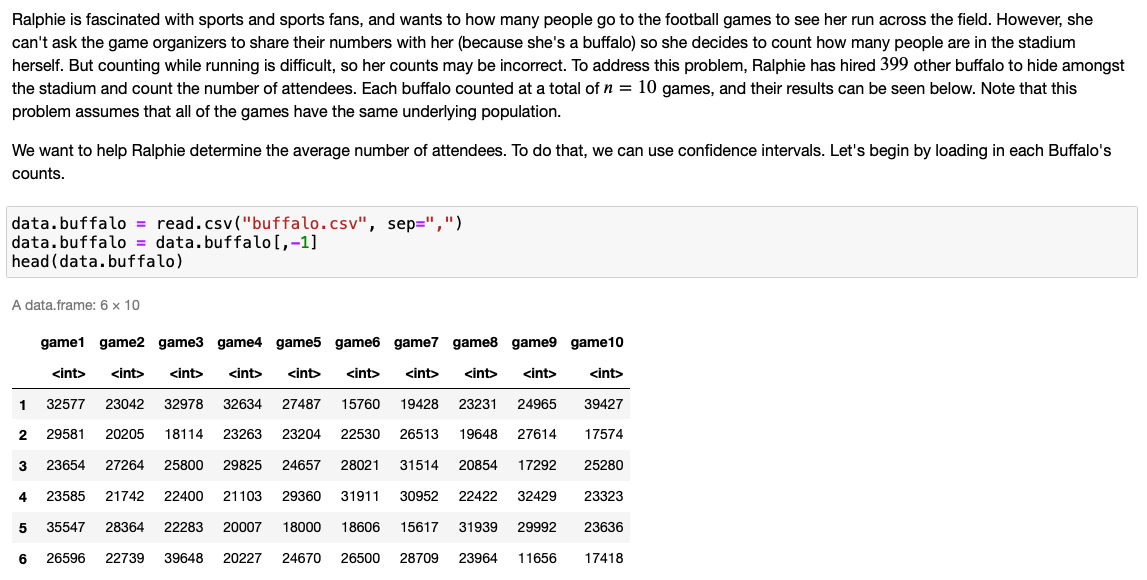
Task: Select the game5 column header
Action: coord(301,342)
